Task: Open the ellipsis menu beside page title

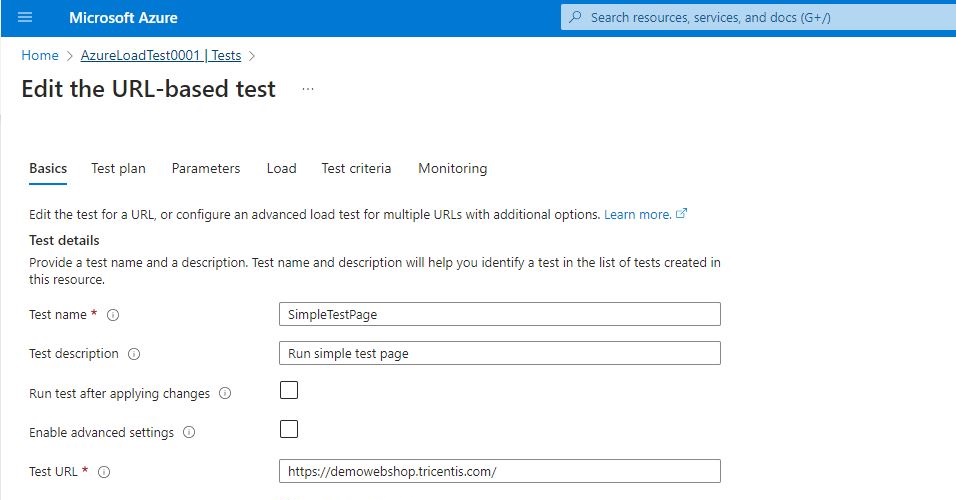Action: pos(307,89)
